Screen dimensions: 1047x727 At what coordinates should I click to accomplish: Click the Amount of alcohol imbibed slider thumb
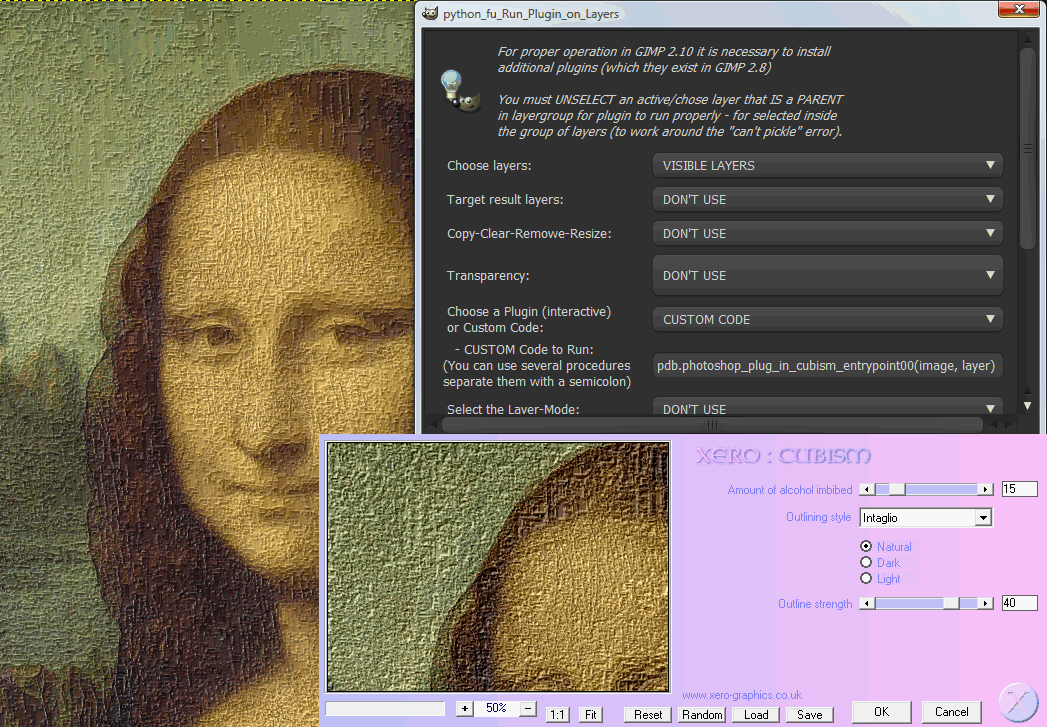click(897, 489)
